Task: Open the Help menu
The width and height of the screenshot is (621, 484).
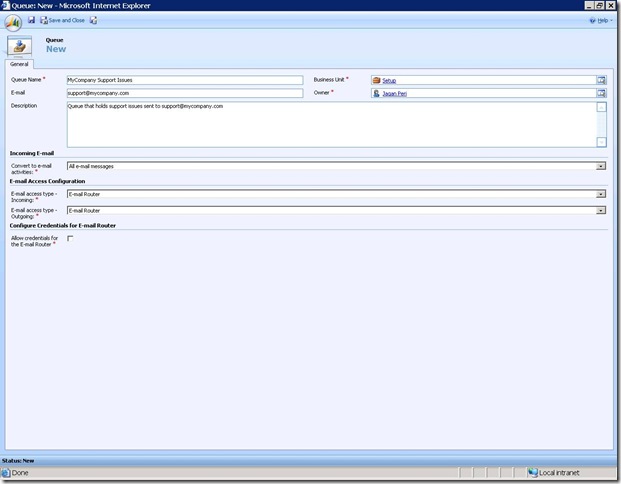Action: pyautogui.click(x=602, y=20)
